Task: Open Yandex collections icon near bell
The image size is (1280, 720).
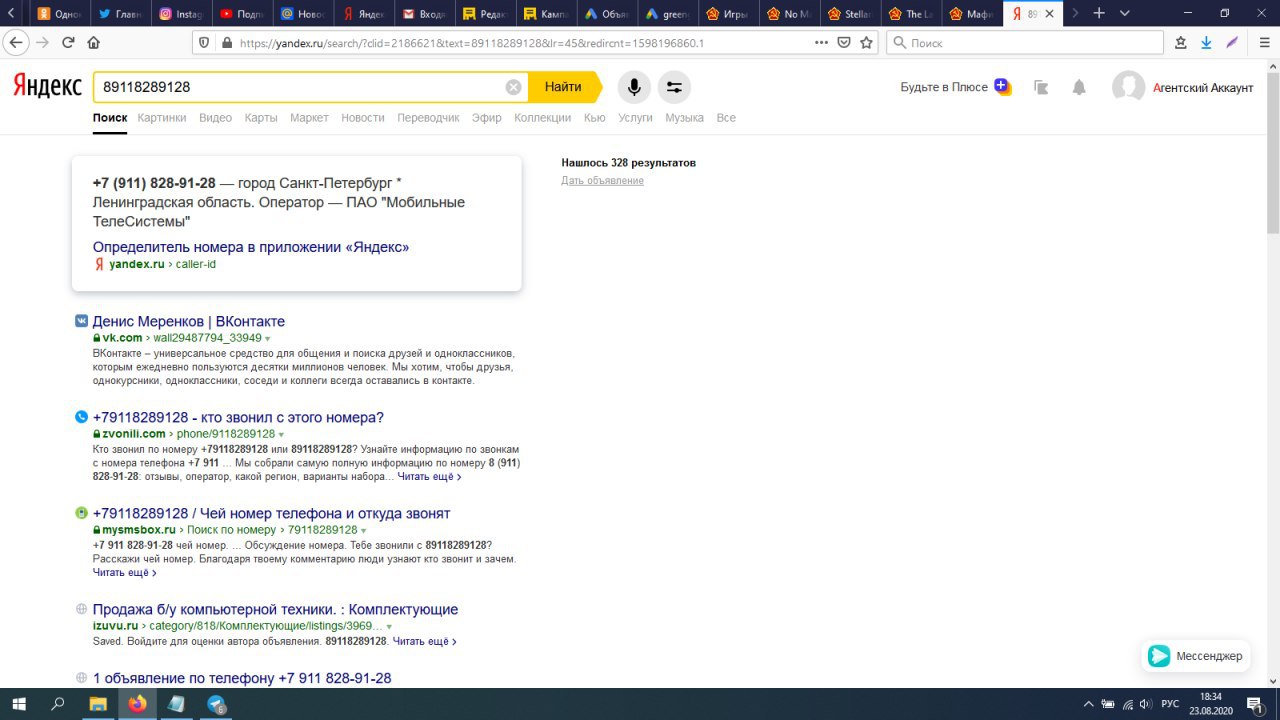Action: point(1041,87)
